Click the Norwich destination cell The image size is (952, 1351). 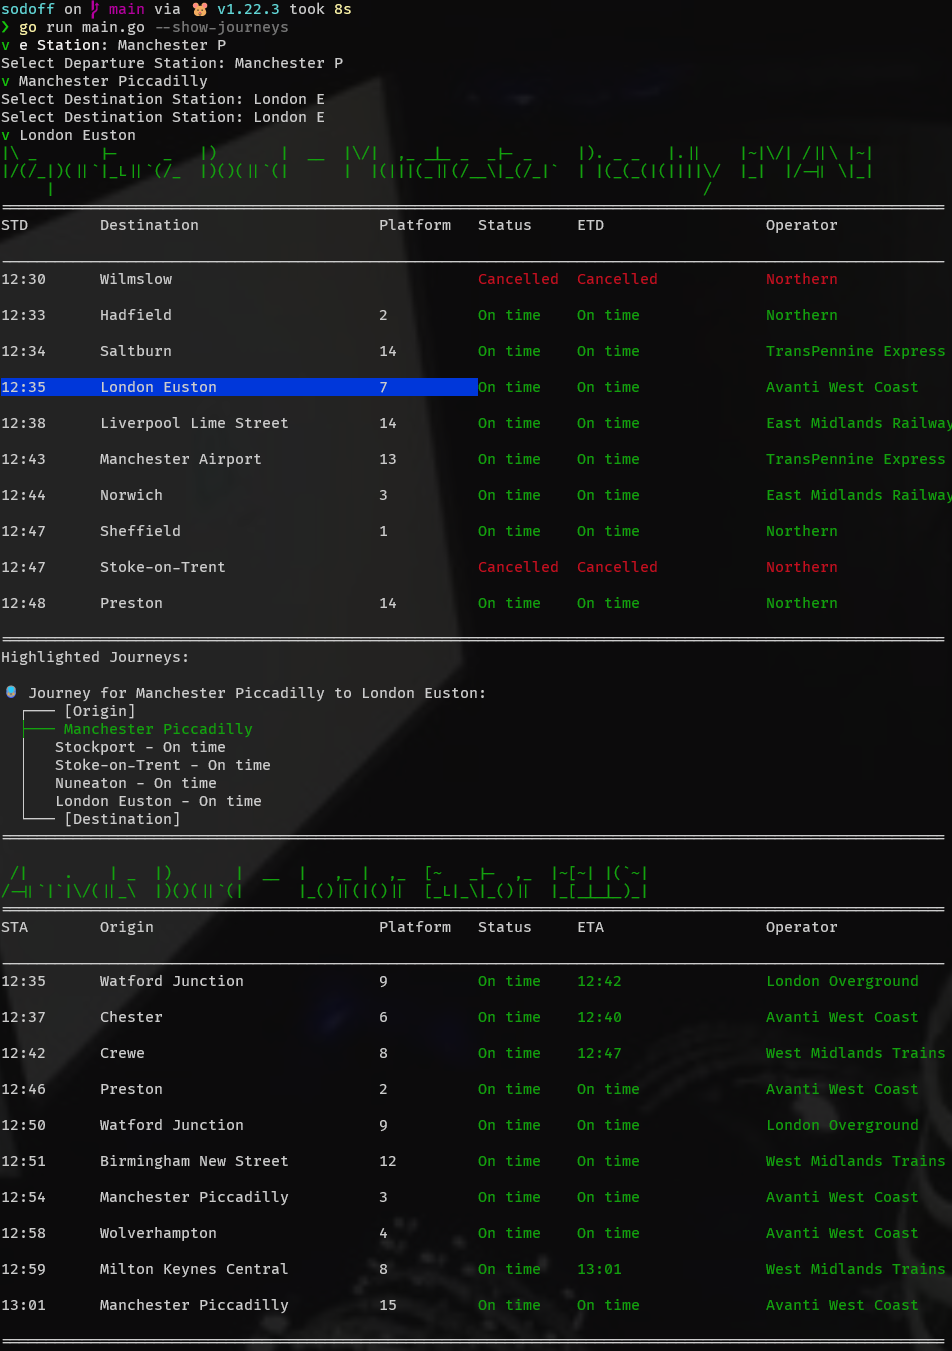click(131, 495)
